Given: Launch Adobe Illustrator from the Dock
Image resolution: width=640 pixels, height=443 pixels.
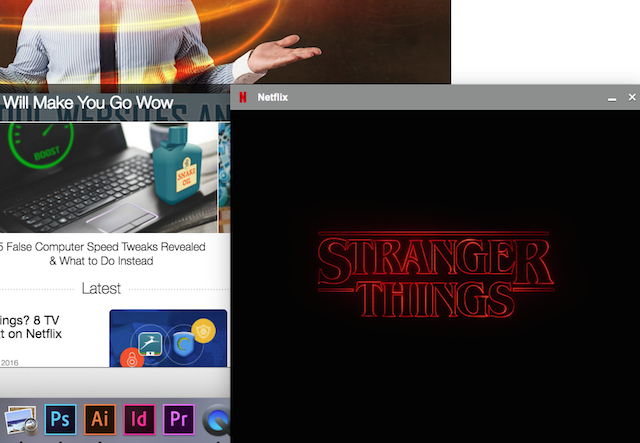Looking at the screenshot, I should pyautogui.click(x=100, y=419).
